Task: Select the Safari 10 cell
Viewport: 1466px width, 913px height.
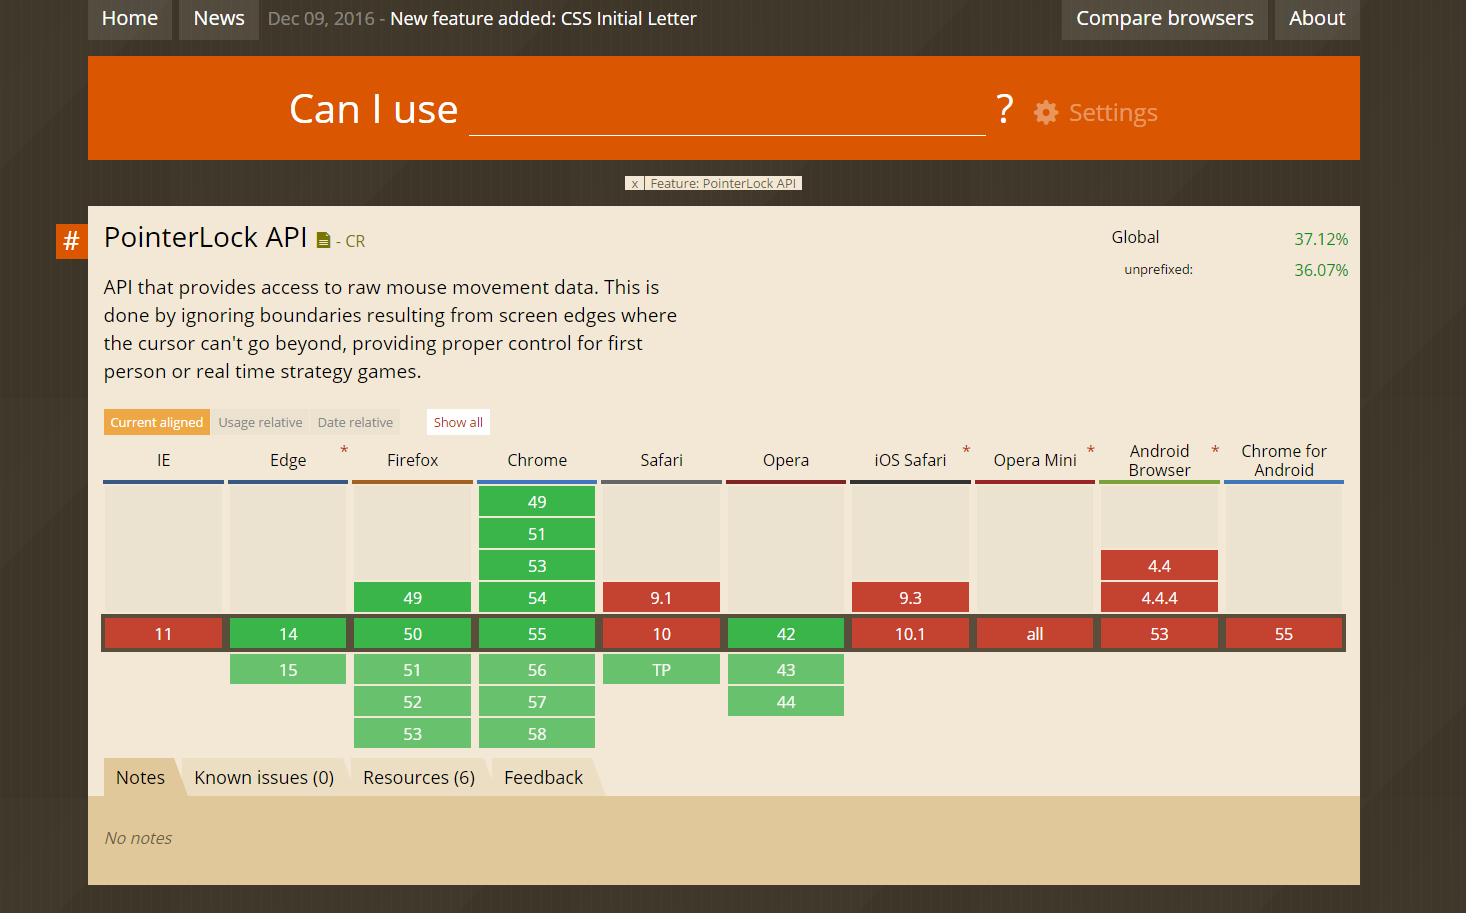Action: point(661,633)
